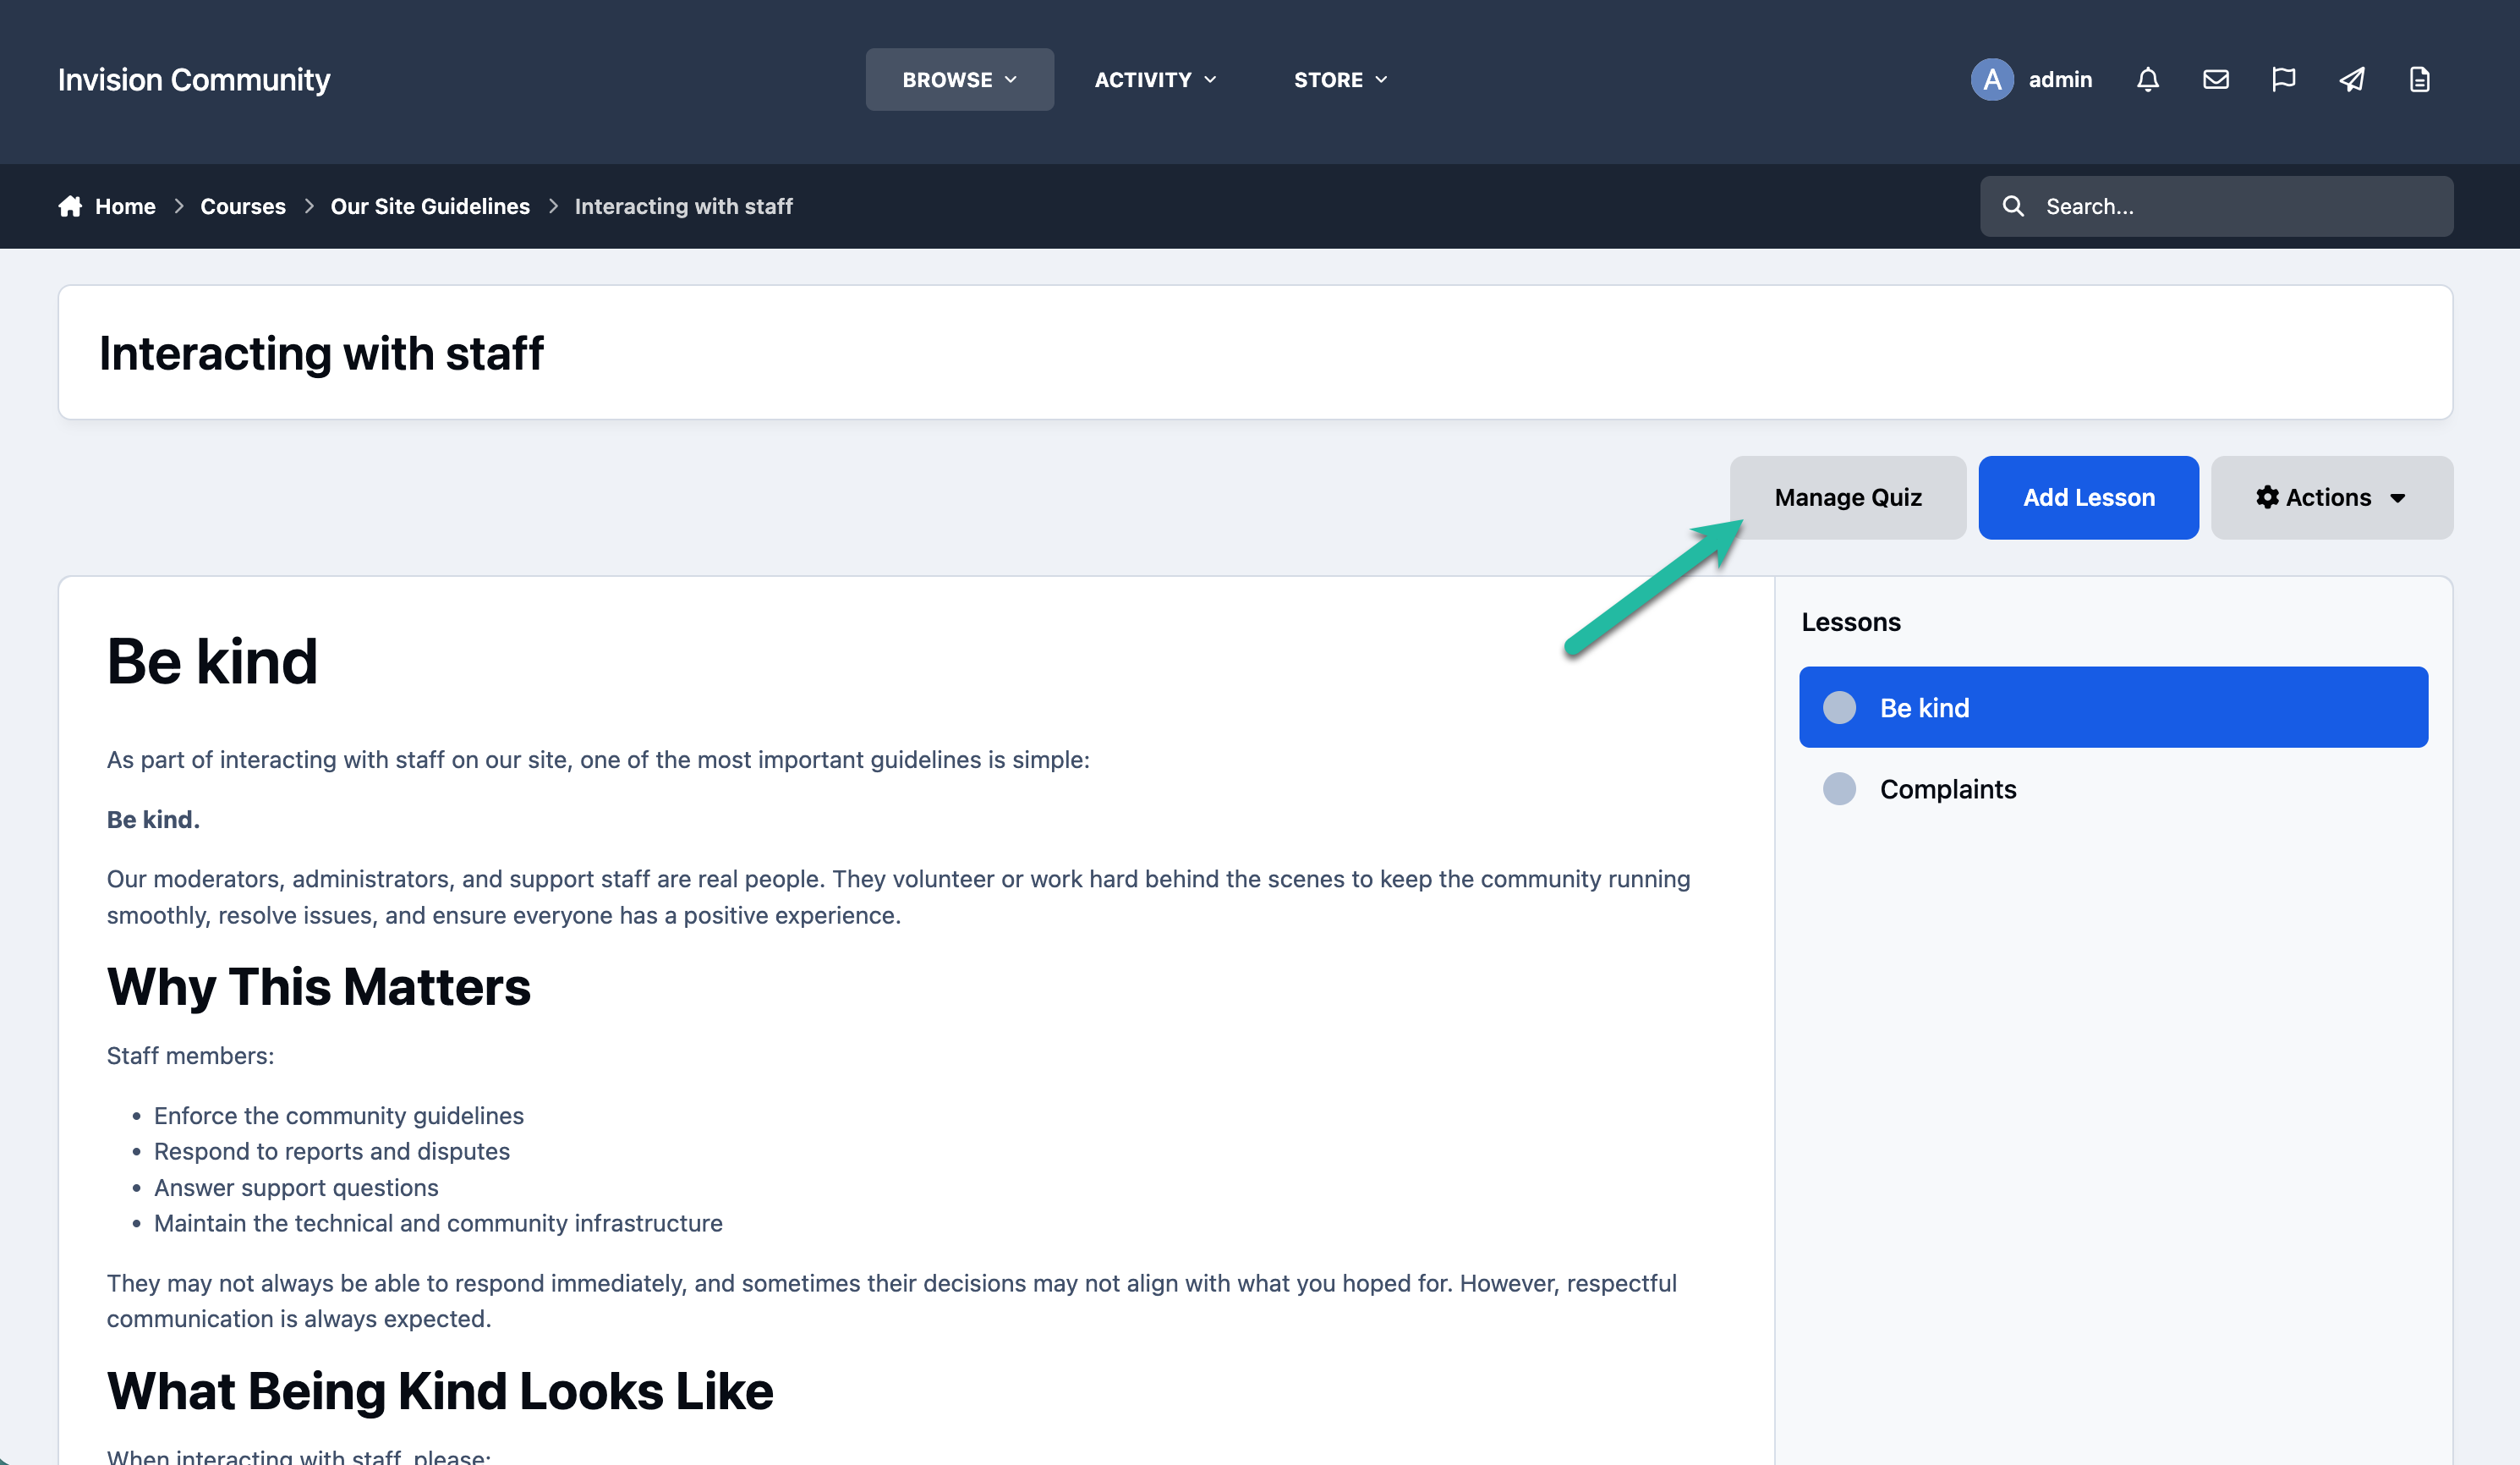Open the Actions dropdown caret

(x=2397, y=498)
